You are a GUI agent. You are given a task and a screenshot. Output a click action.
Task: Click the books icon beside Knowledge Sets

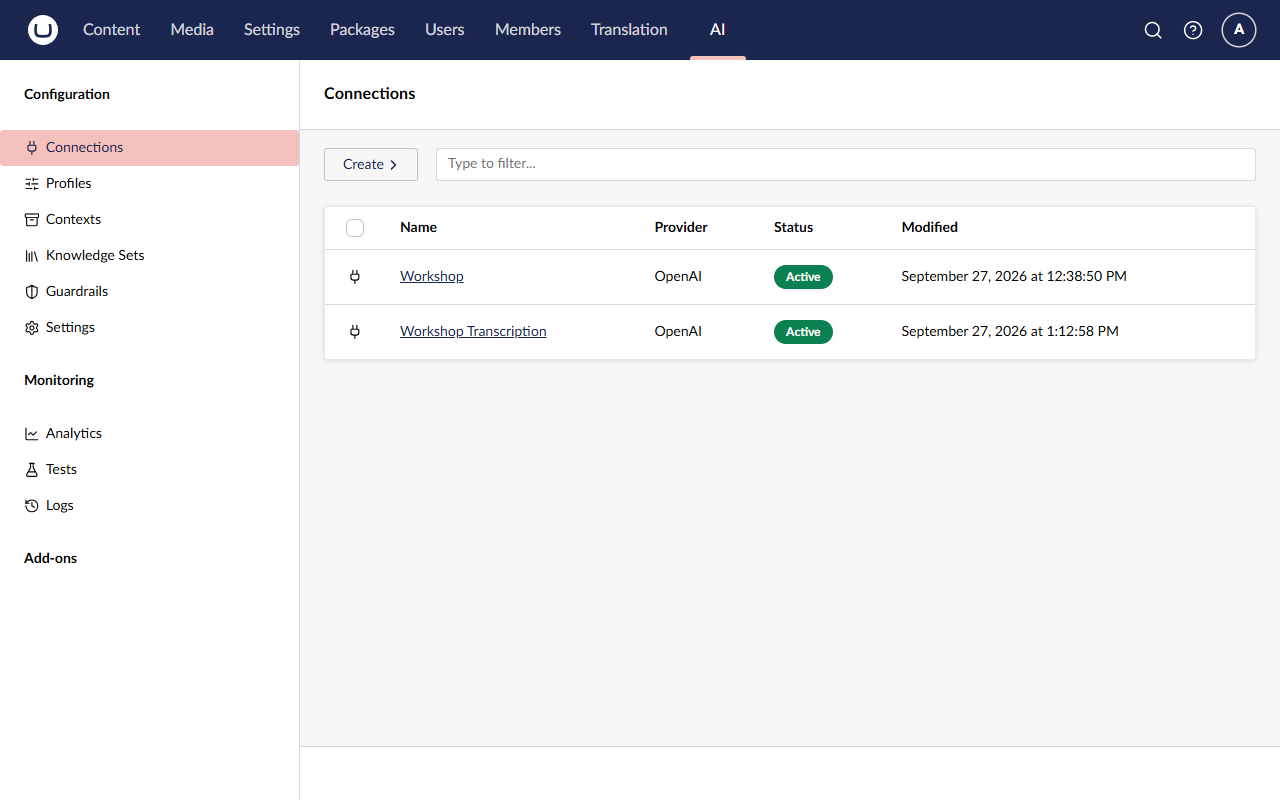pos(32,256)
